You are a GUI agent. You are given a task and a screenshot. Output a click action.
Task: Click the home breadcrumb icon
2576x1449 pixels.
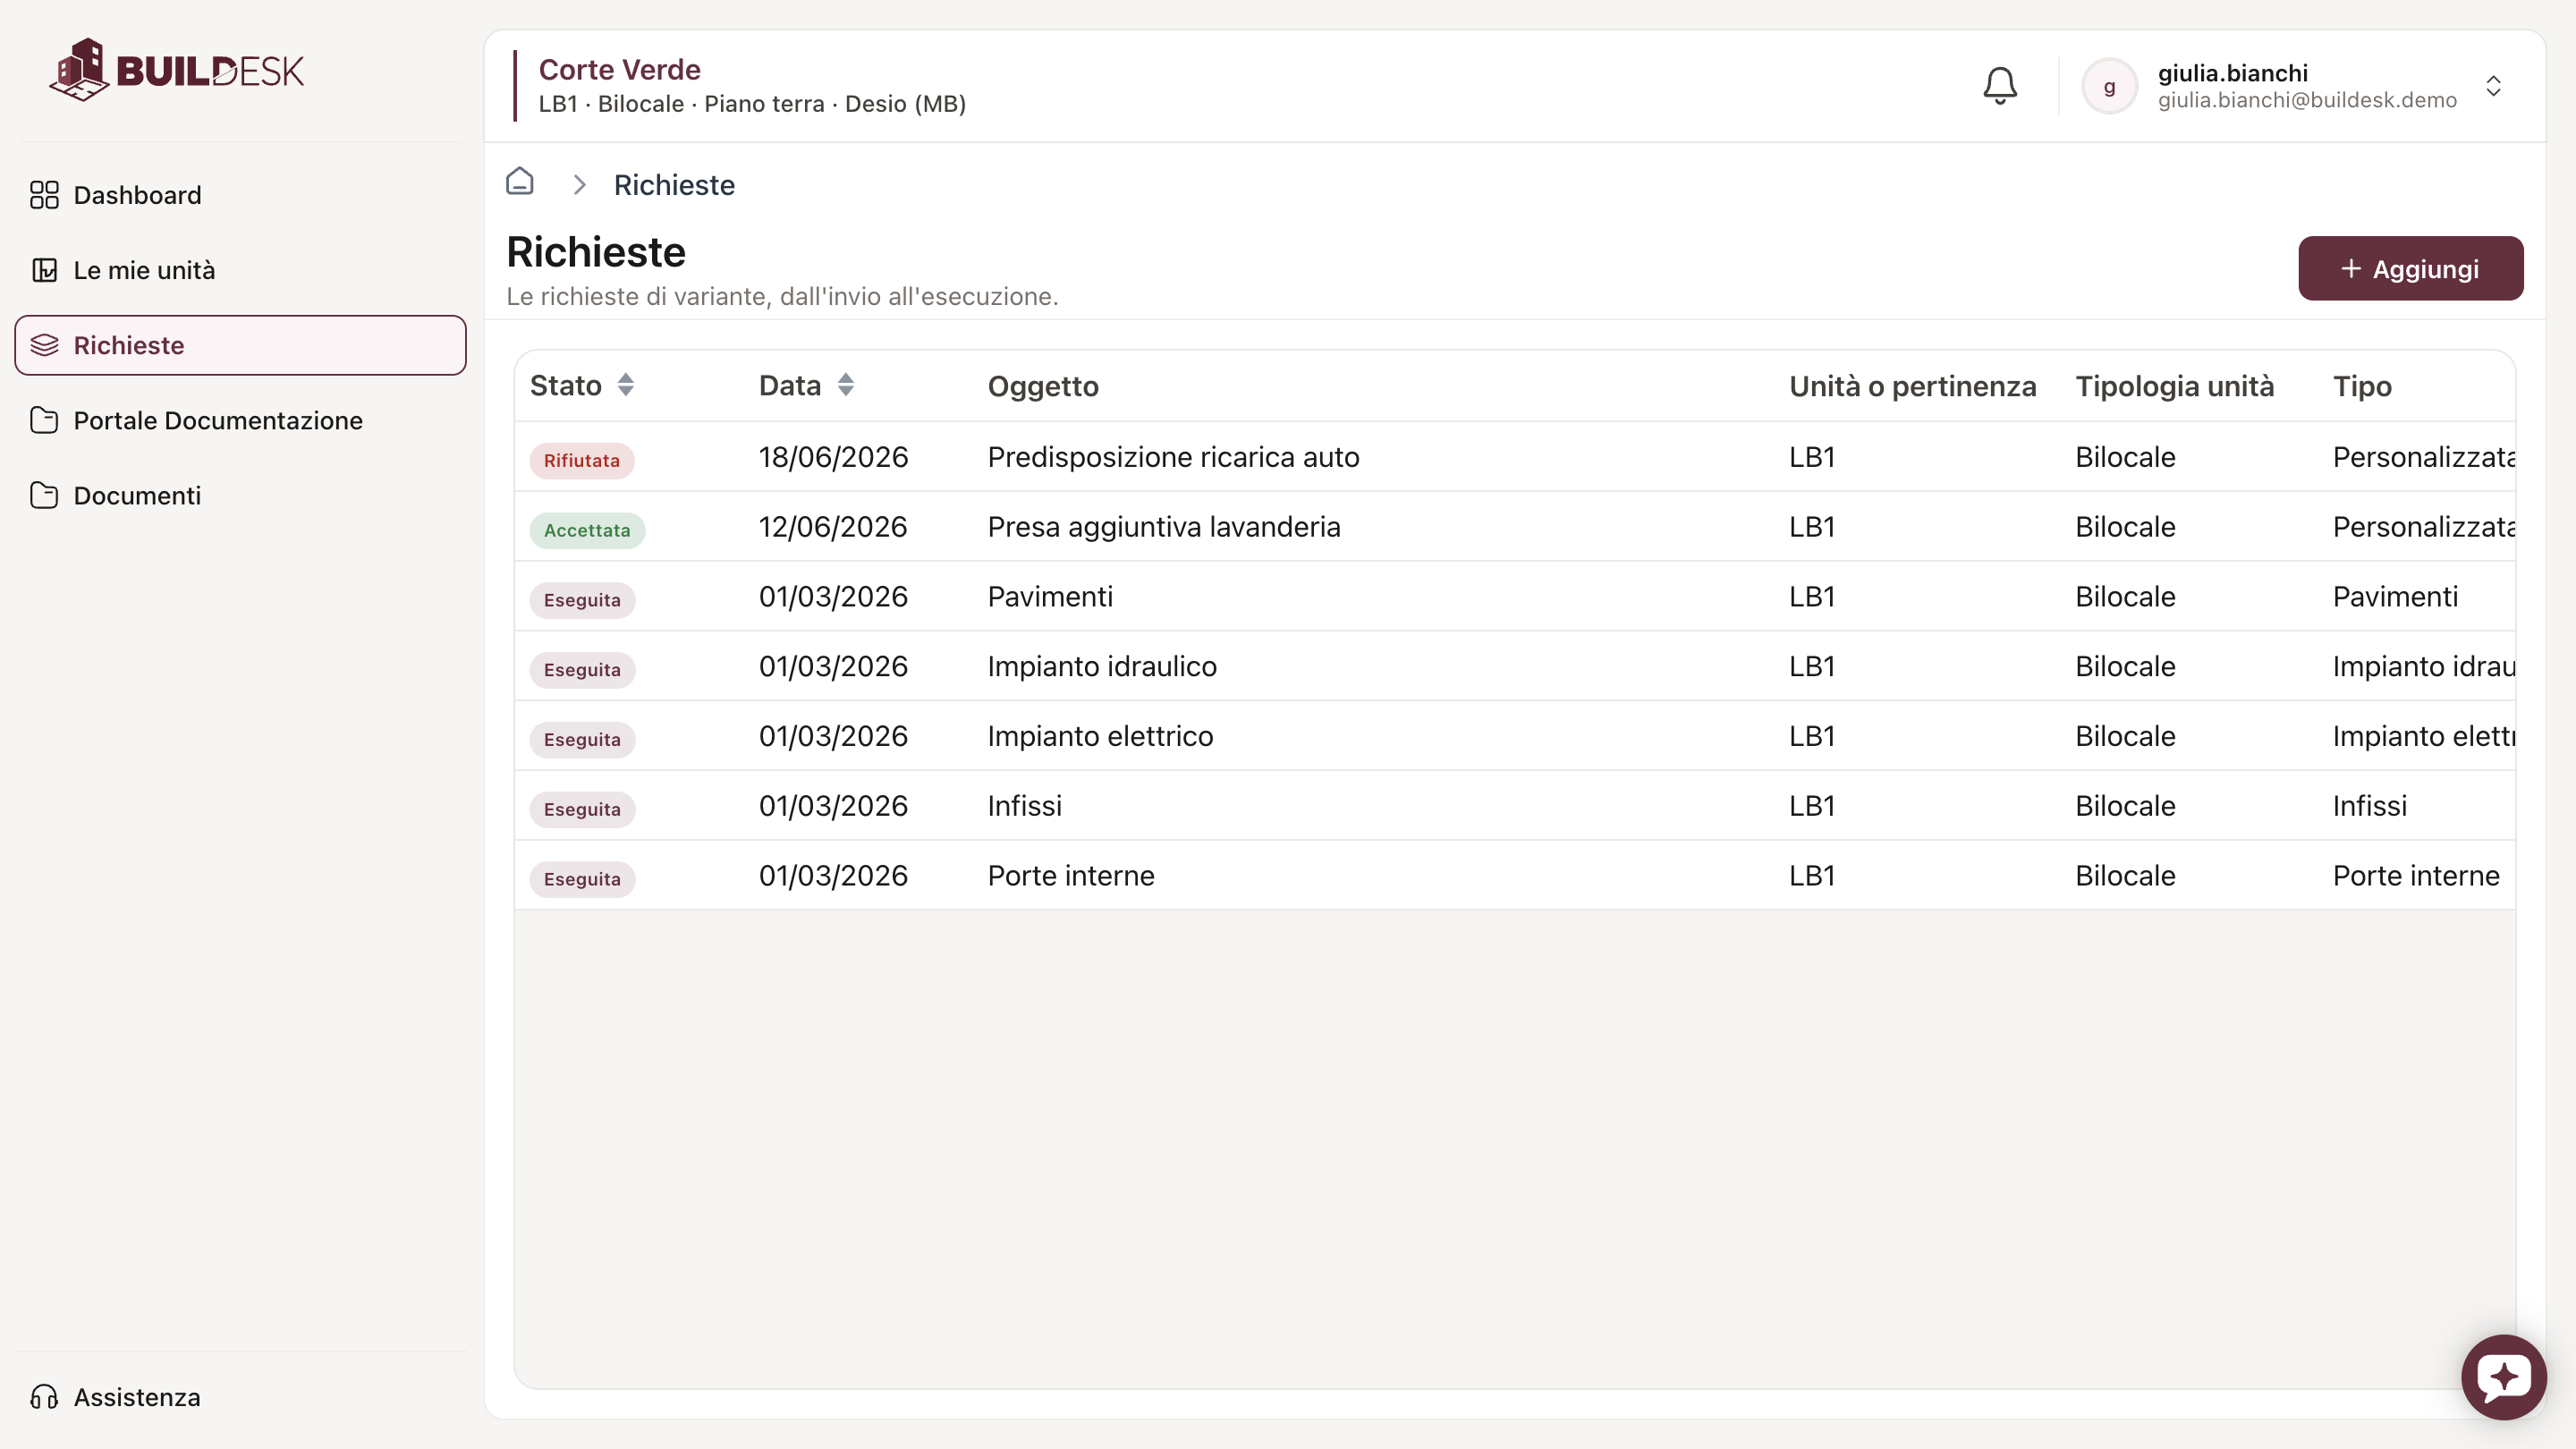tap(520, 182)
